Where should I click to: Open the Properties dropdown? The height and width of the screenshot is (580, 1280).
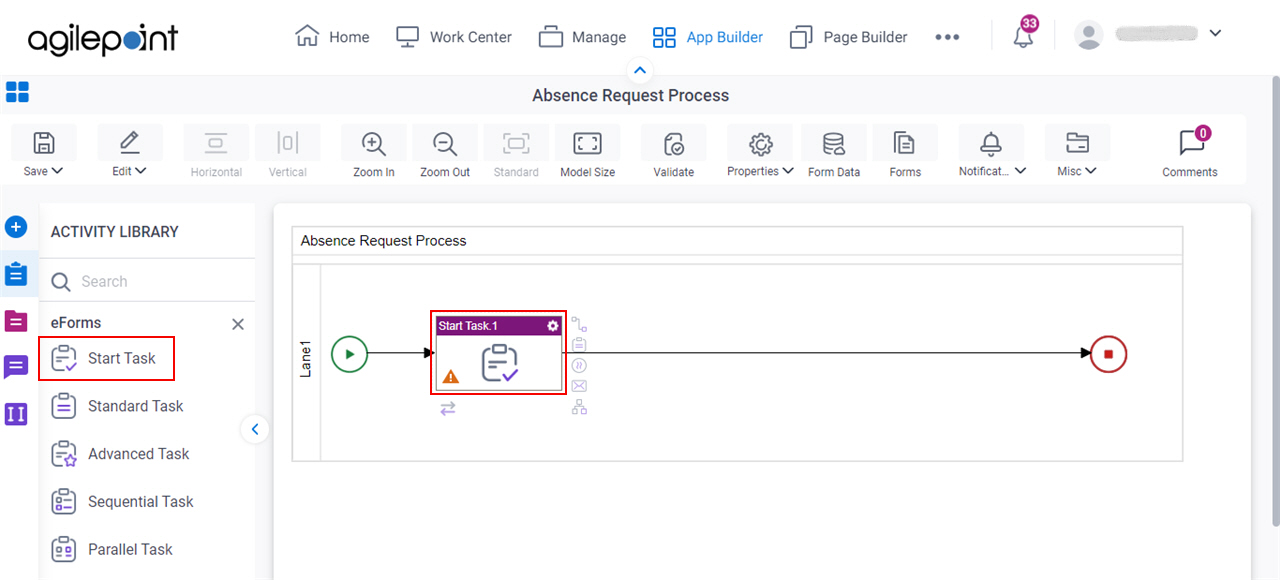[760, 154]
